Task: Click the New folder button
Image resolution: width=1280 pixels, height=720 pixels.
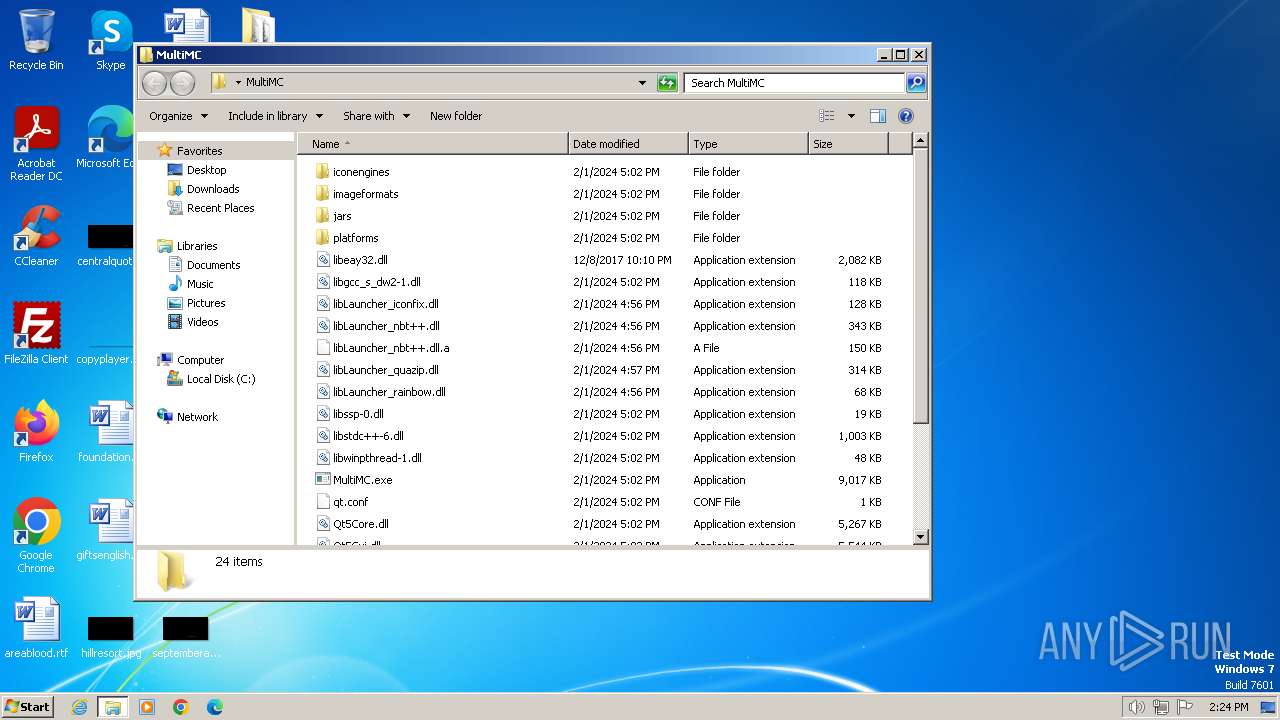Action: click(456, 116)
